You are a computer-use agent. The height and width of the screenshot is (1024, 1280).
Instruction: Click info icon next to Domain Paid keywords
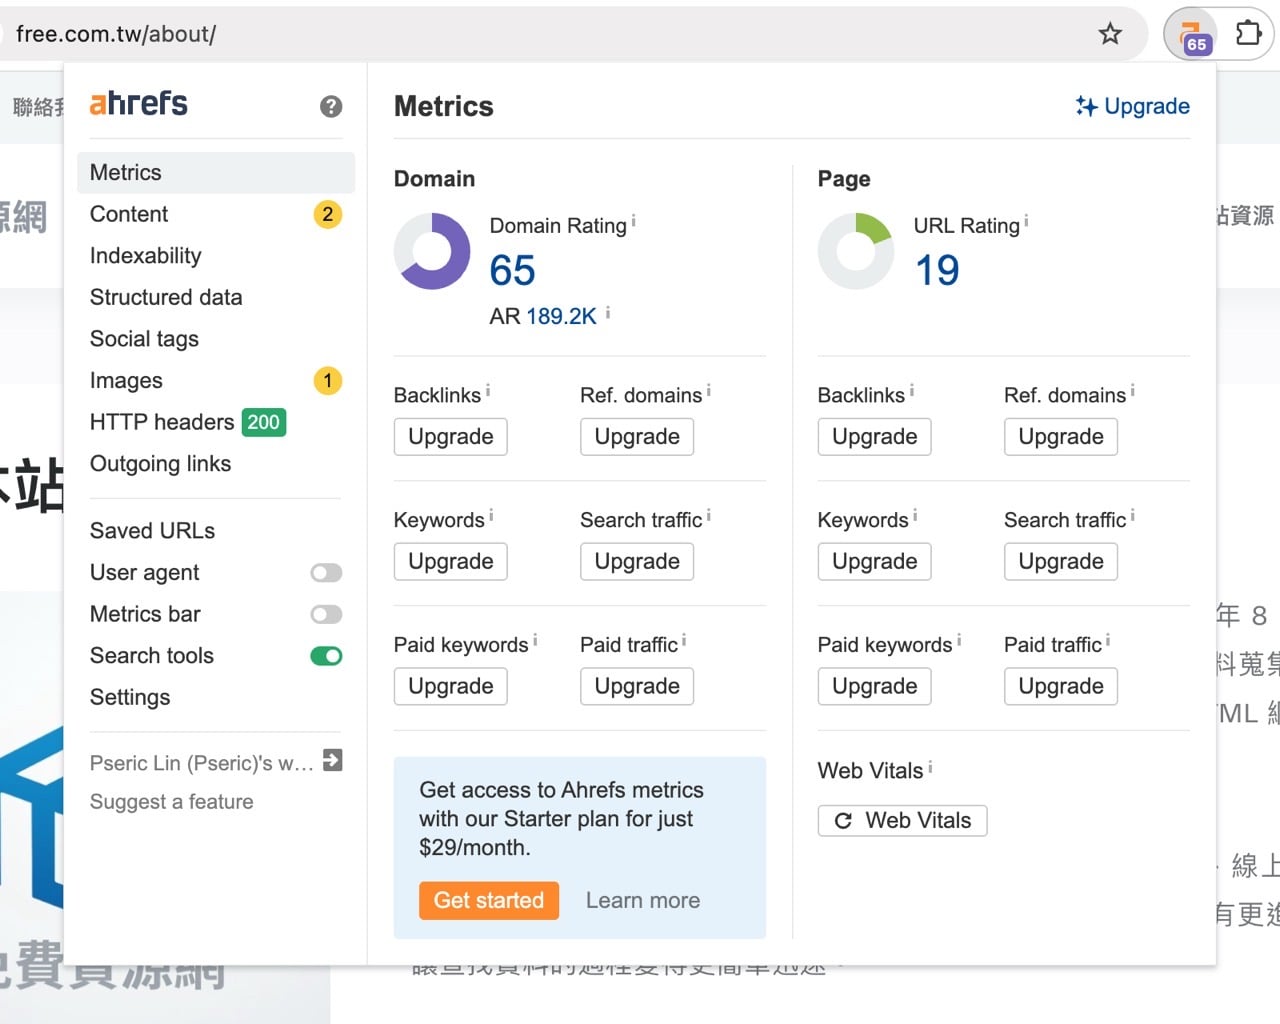pos(535,640)
